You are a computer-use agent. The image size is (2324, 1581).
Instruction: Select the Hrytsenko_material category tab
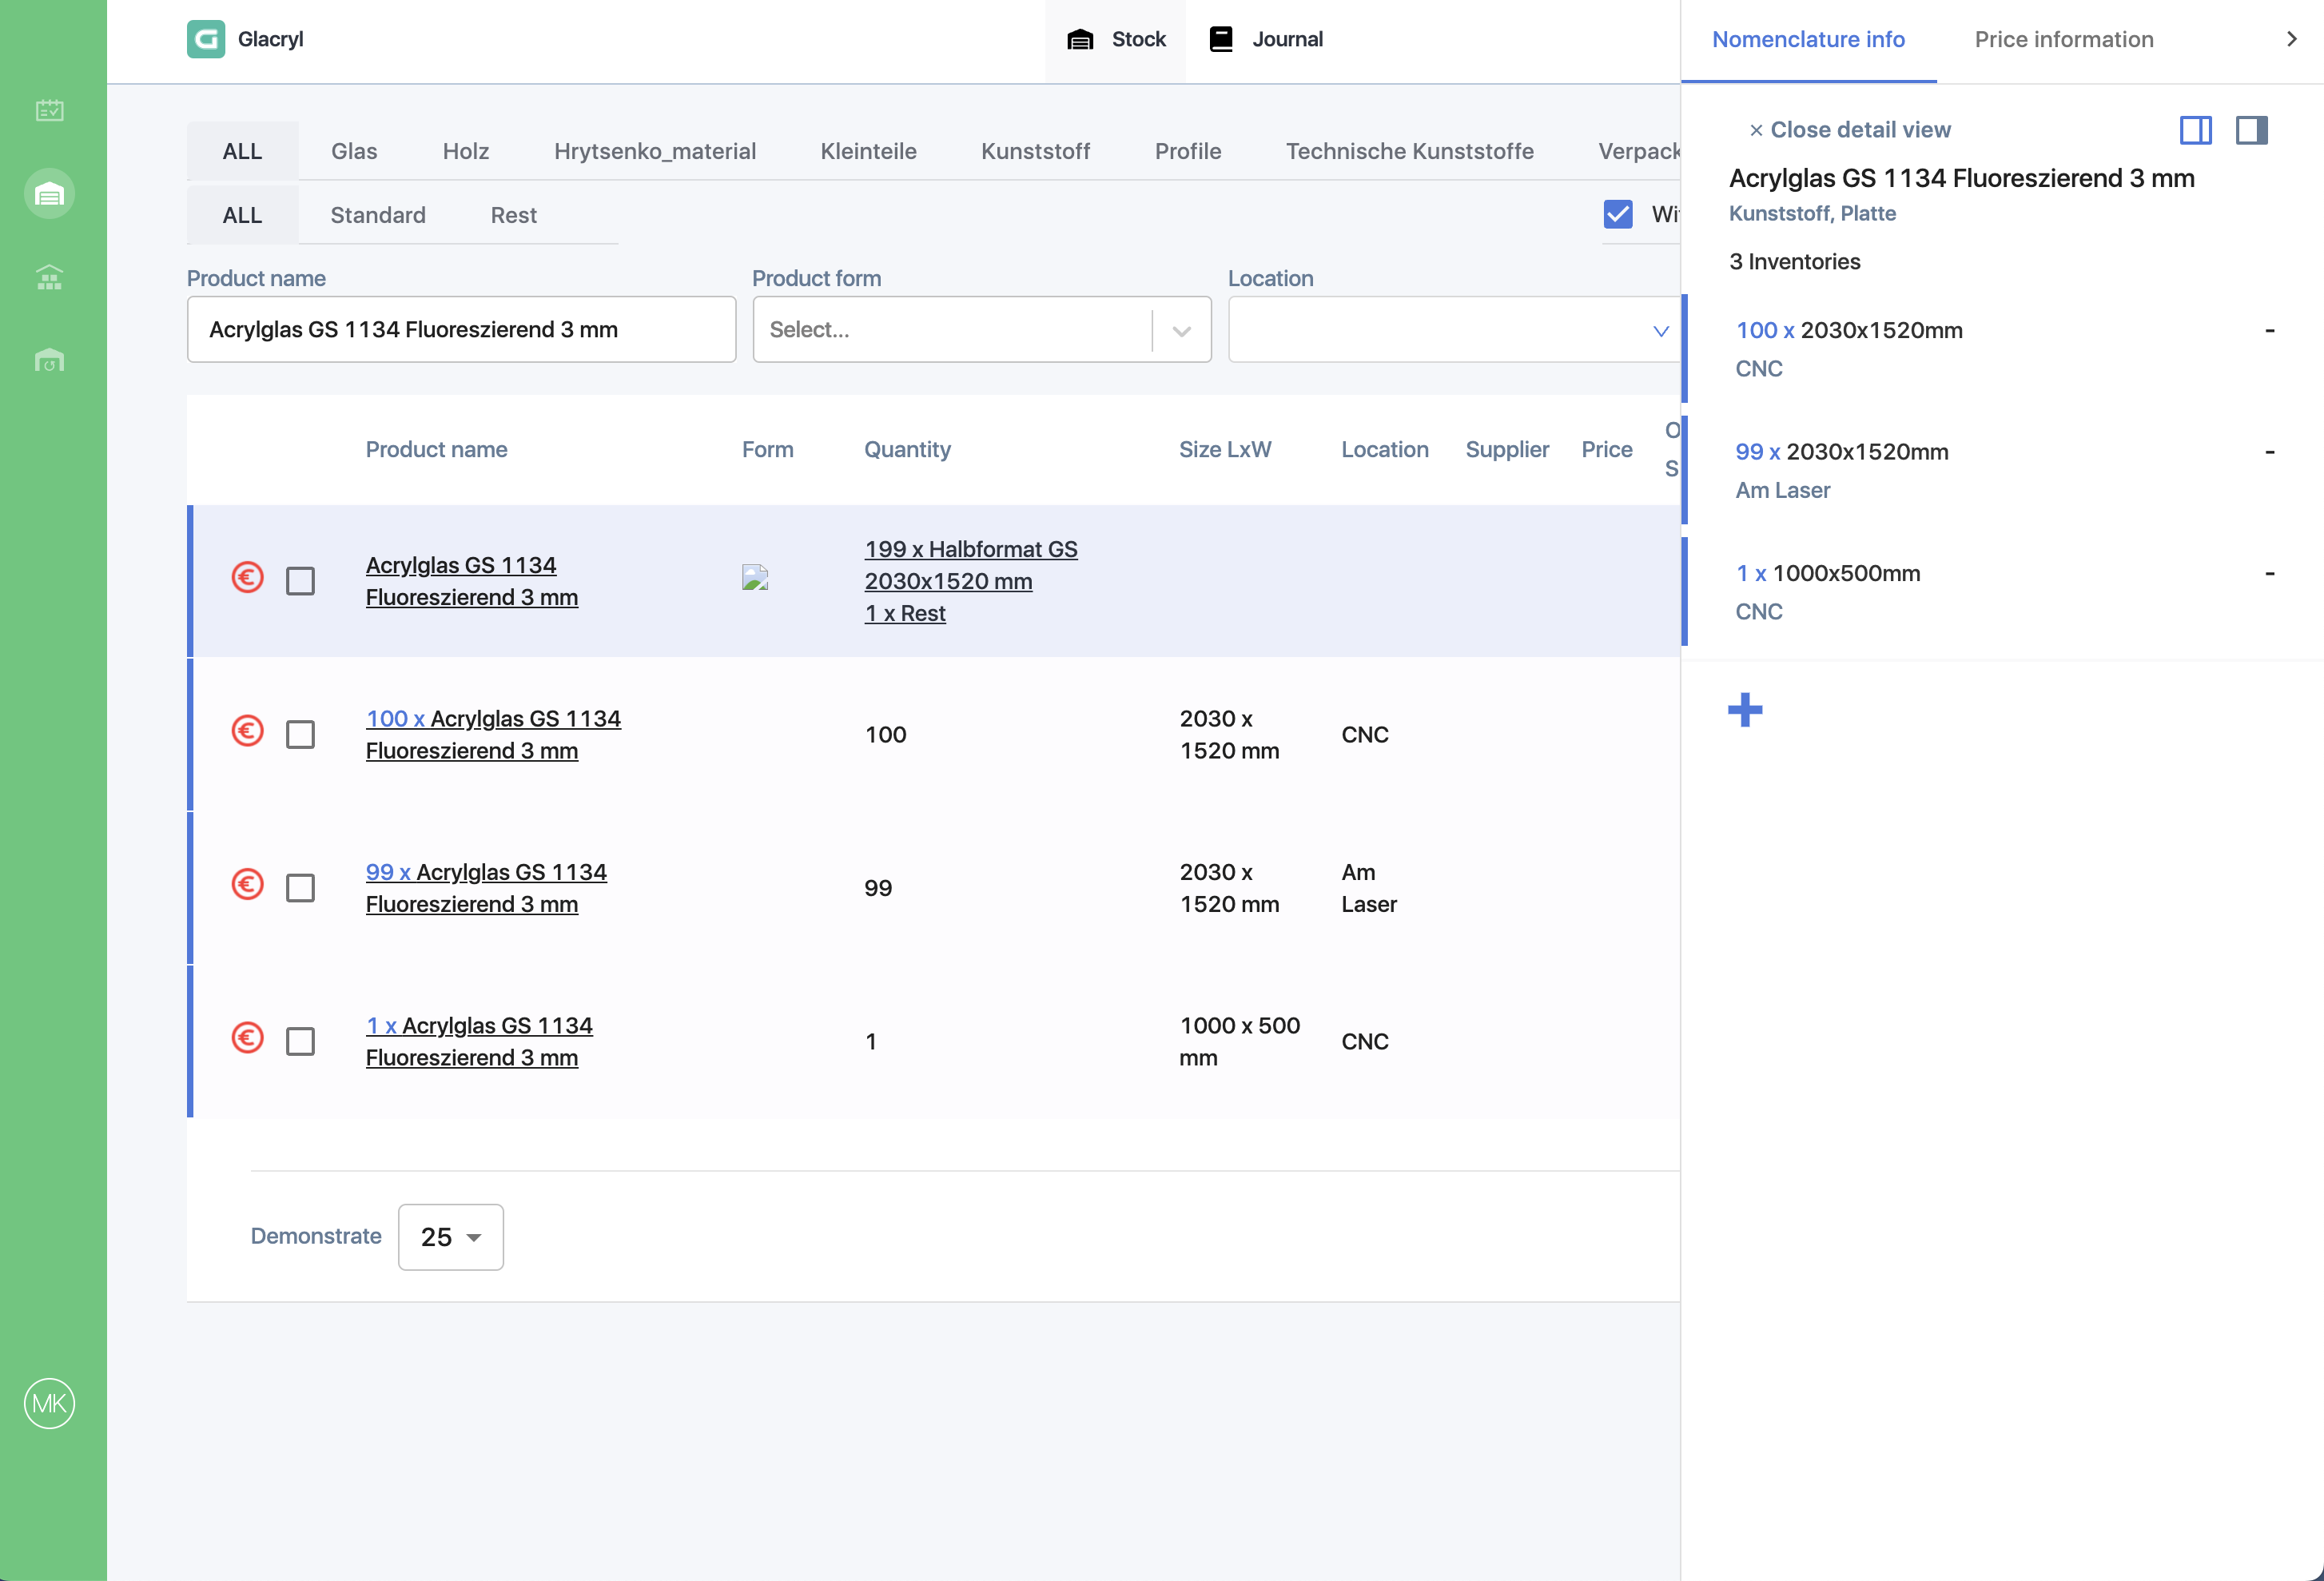(655, 151)
